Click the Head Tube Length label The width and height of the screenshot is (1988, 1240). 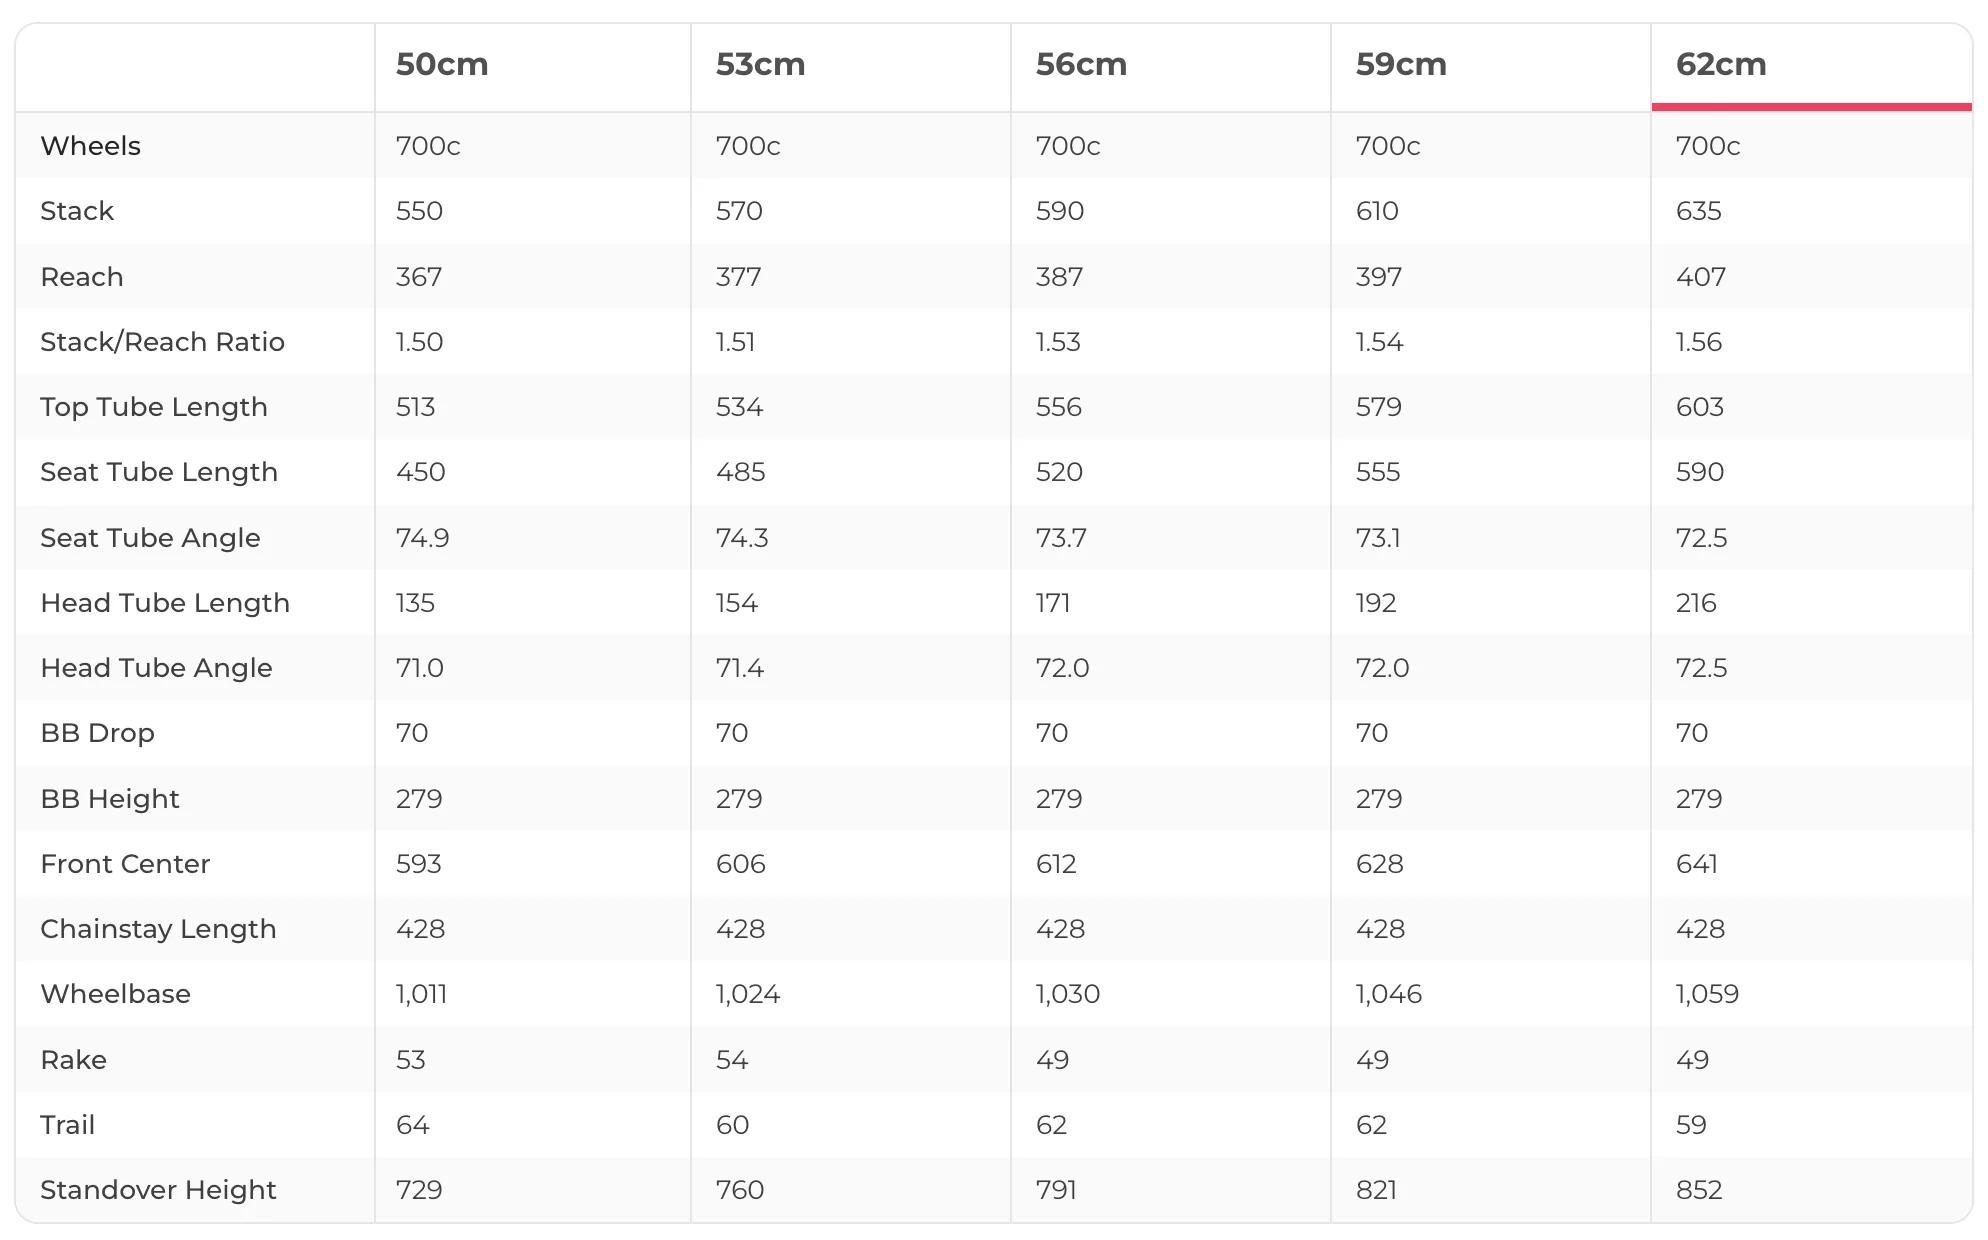pos(165,603)
